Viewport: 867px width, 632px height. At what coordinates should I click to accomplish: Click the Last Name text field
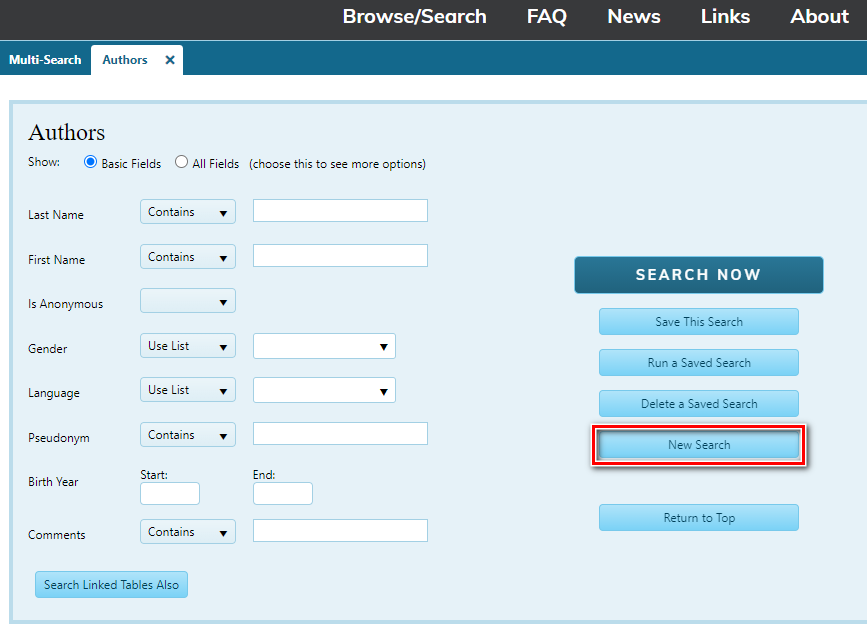[340, 211]
